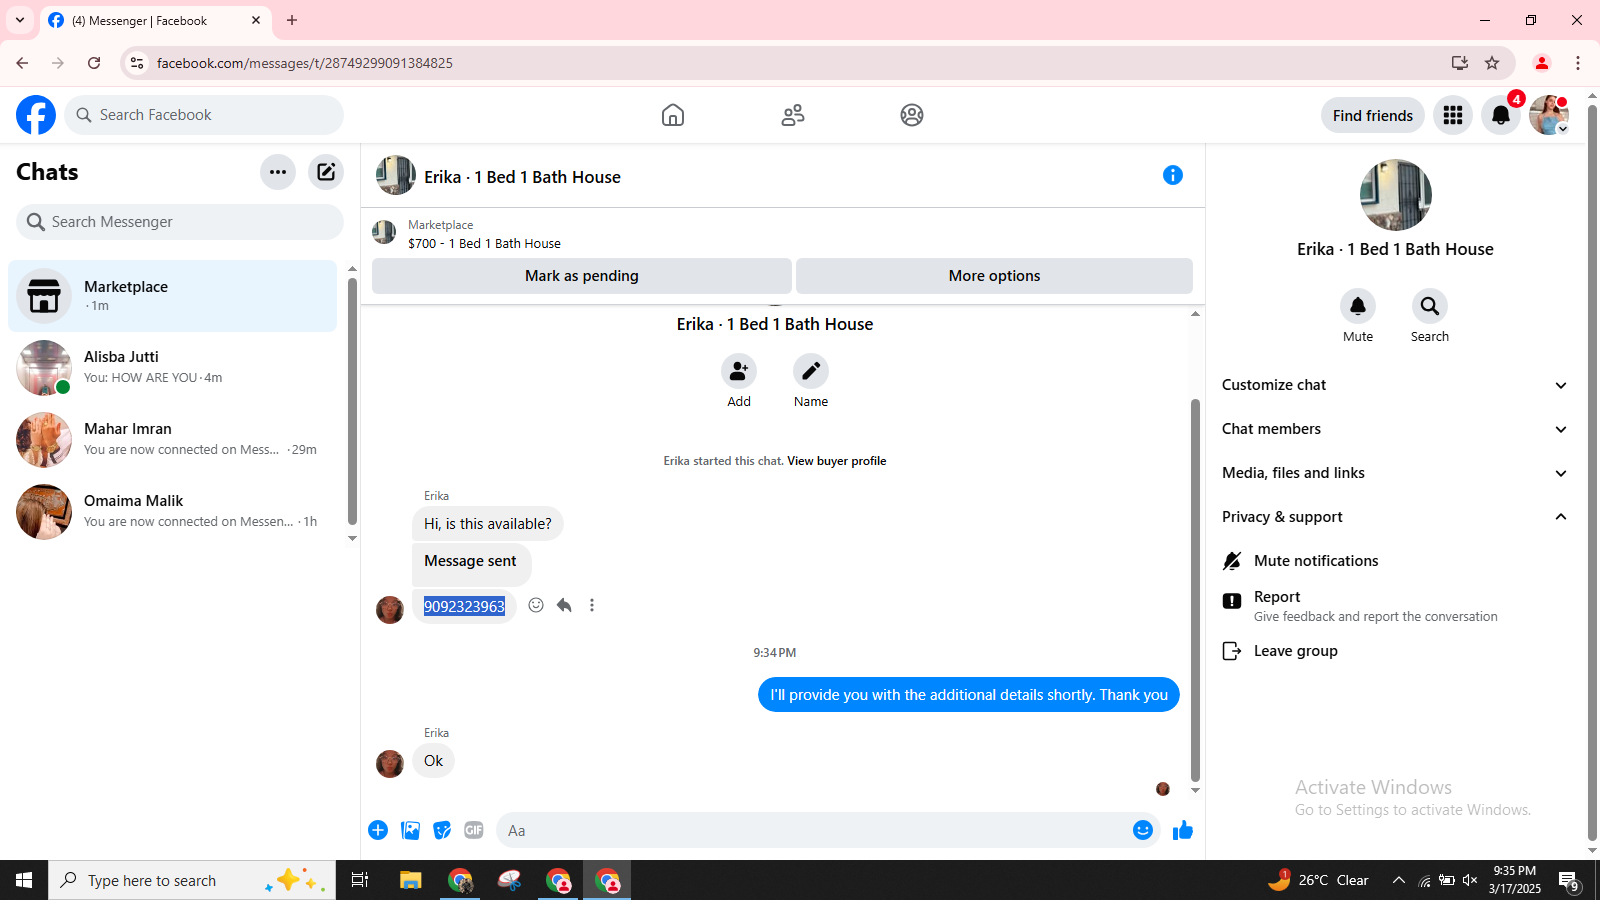Open new browser tab

click(292, 20)
